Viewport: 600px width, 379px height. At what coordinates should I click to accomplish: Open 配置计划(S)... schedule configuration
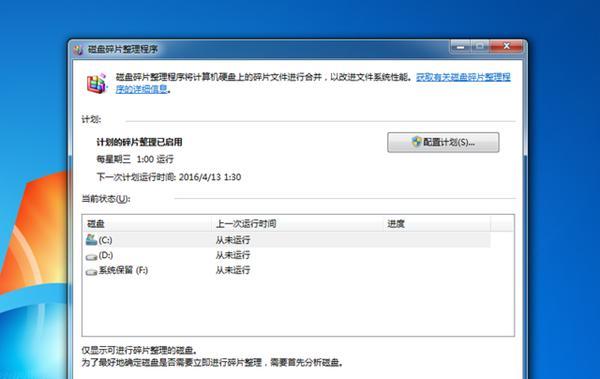(x=443, y=142)
